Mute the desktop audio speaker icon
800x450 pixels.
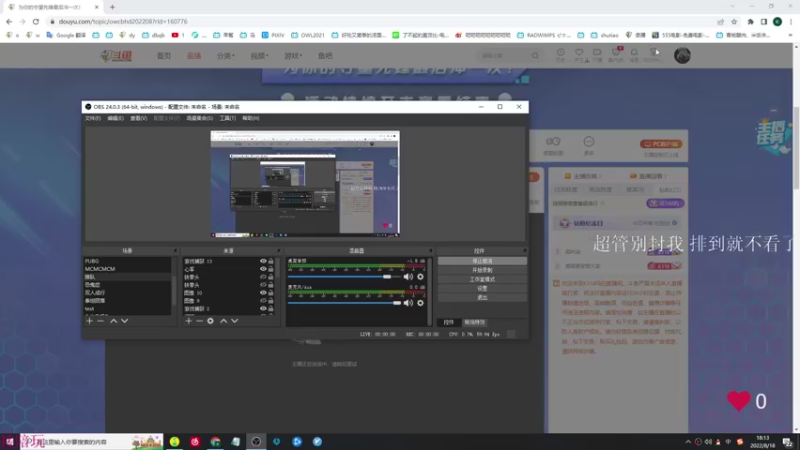click(x=408, y=277)
